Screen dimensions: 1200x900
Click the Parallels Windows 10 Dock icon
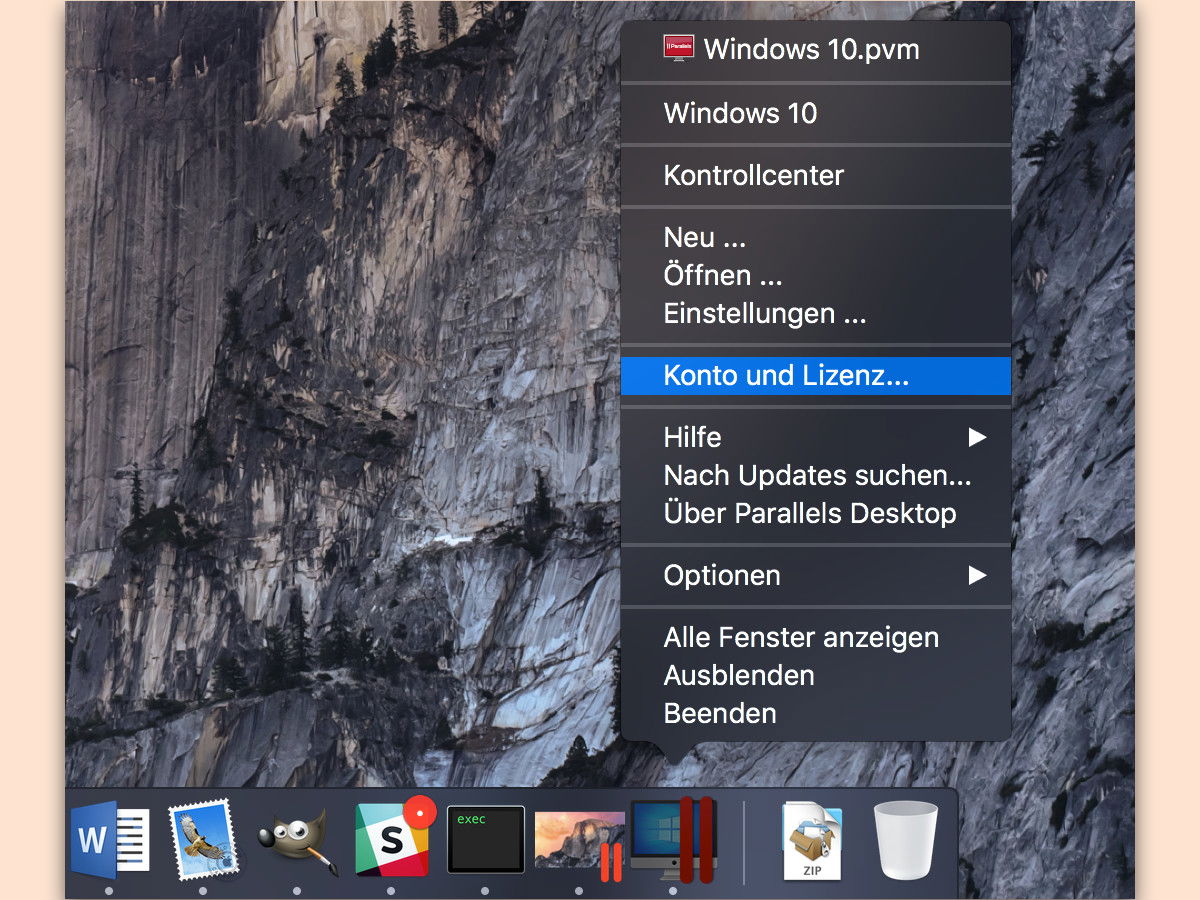673,839
